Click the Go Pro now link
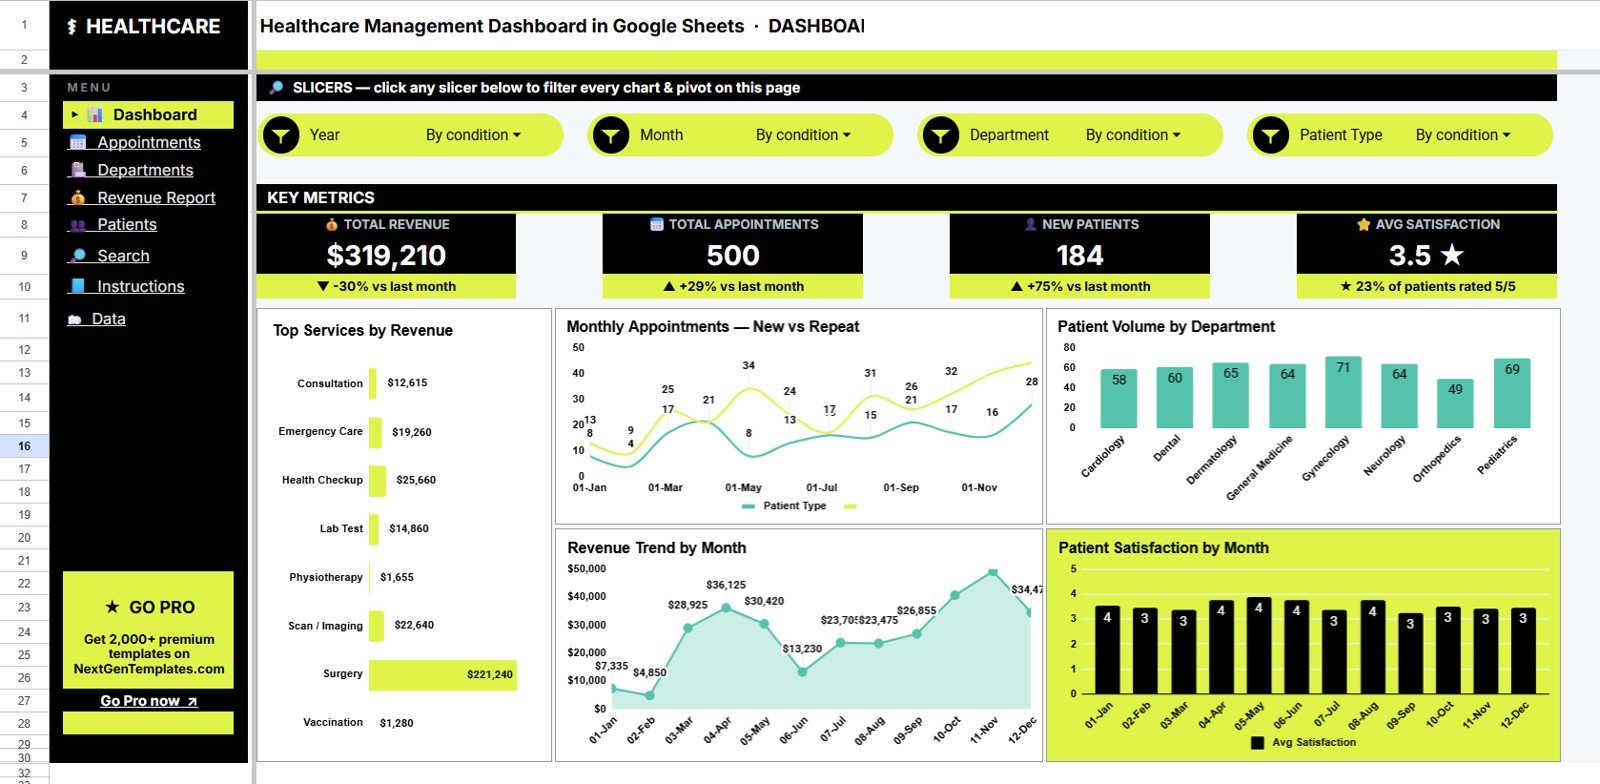Viewport: 1600px width, 784px height. (148, 701)
